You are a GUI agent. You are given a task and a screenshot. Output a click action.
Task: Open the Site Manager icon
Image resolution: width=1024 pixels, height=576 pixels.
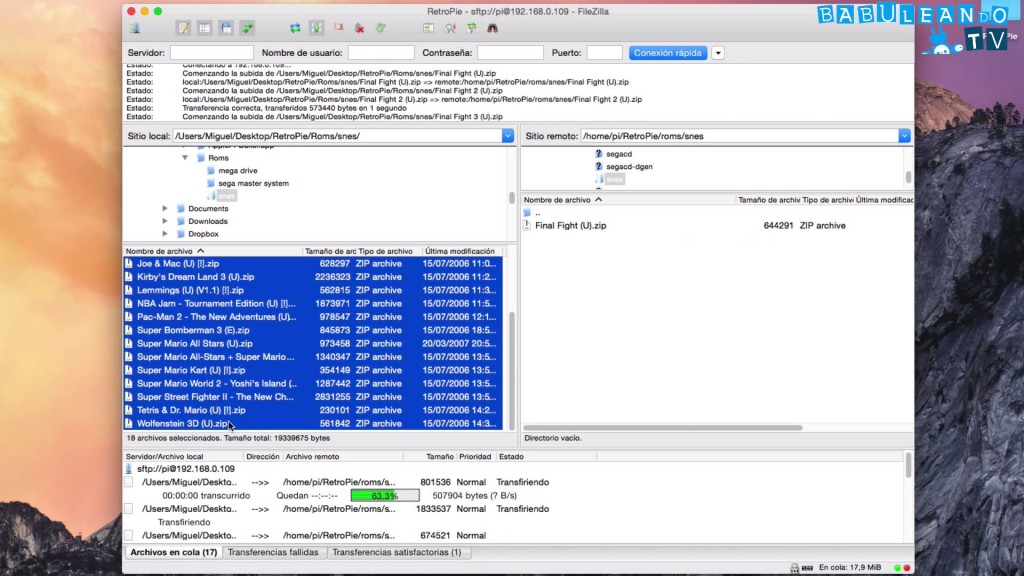point(135,28)
